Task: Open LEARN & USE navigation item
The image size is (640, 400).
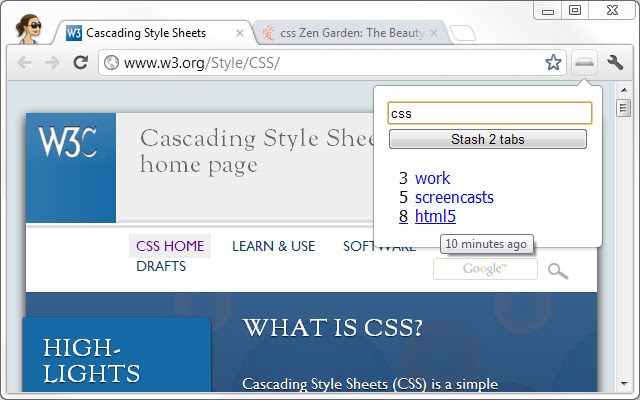Action: pos(273,246)
